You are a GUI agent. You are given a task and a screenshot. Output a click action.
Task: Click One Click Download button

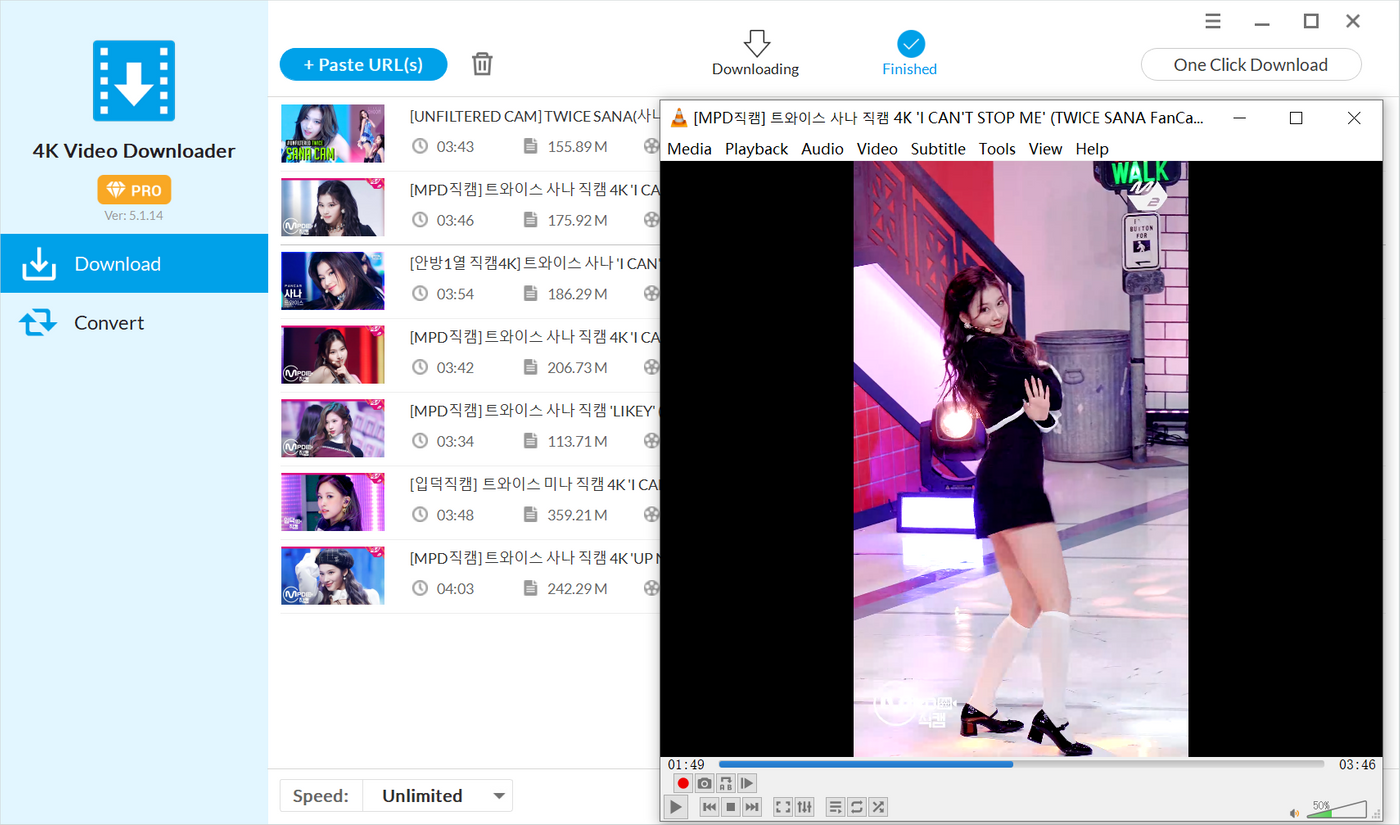pos(1251,65)
